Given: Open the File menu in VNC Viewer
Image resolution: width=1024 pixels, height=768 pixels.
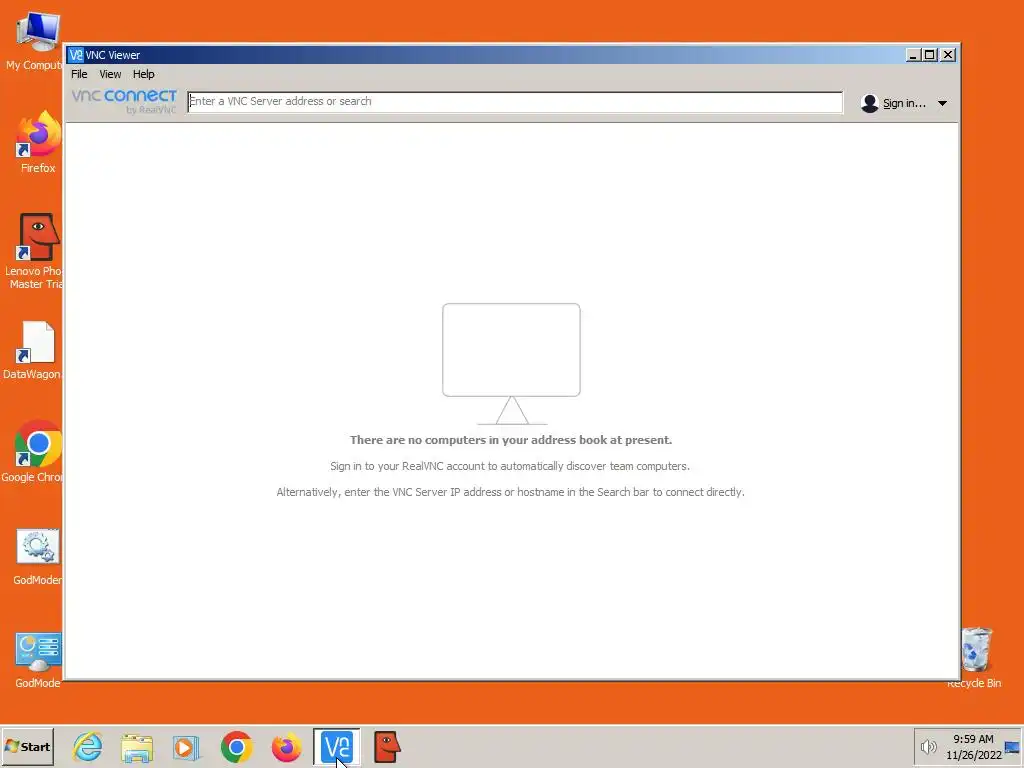Looking at the screenshot, I should [79, 74].
